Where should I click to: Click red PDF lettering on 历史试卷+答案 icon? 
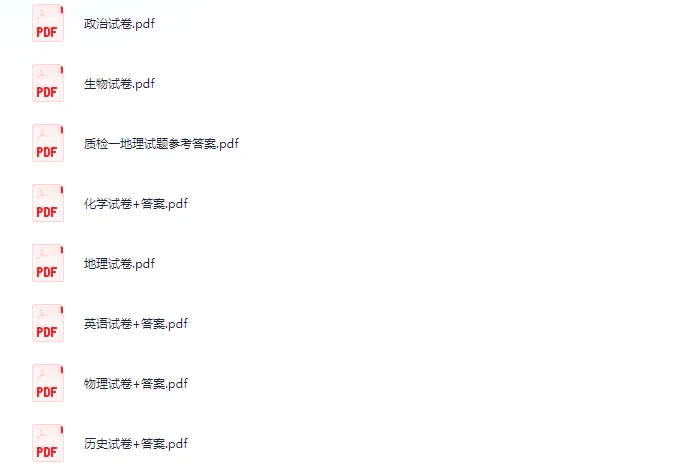coord(47,452)
